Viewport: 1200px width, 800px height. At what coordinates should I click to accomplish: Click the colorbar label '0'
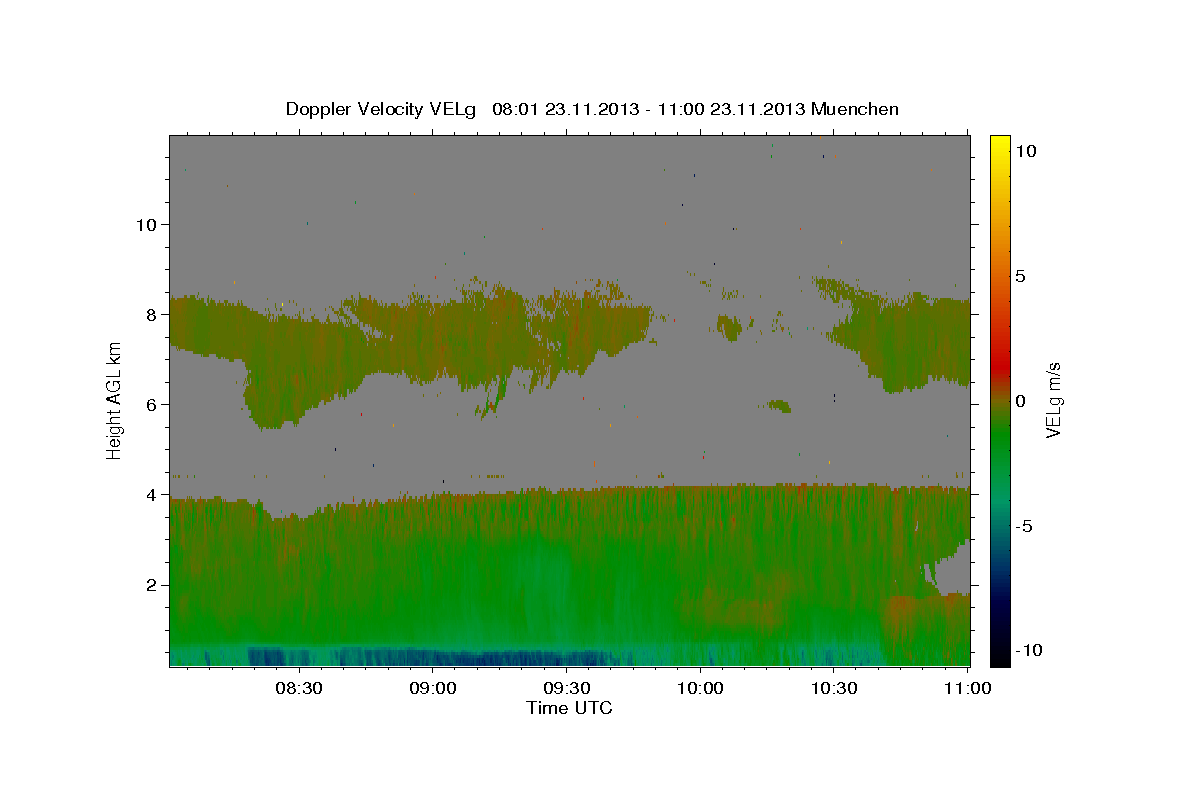pyautogui.click(x=1020, y=401)
